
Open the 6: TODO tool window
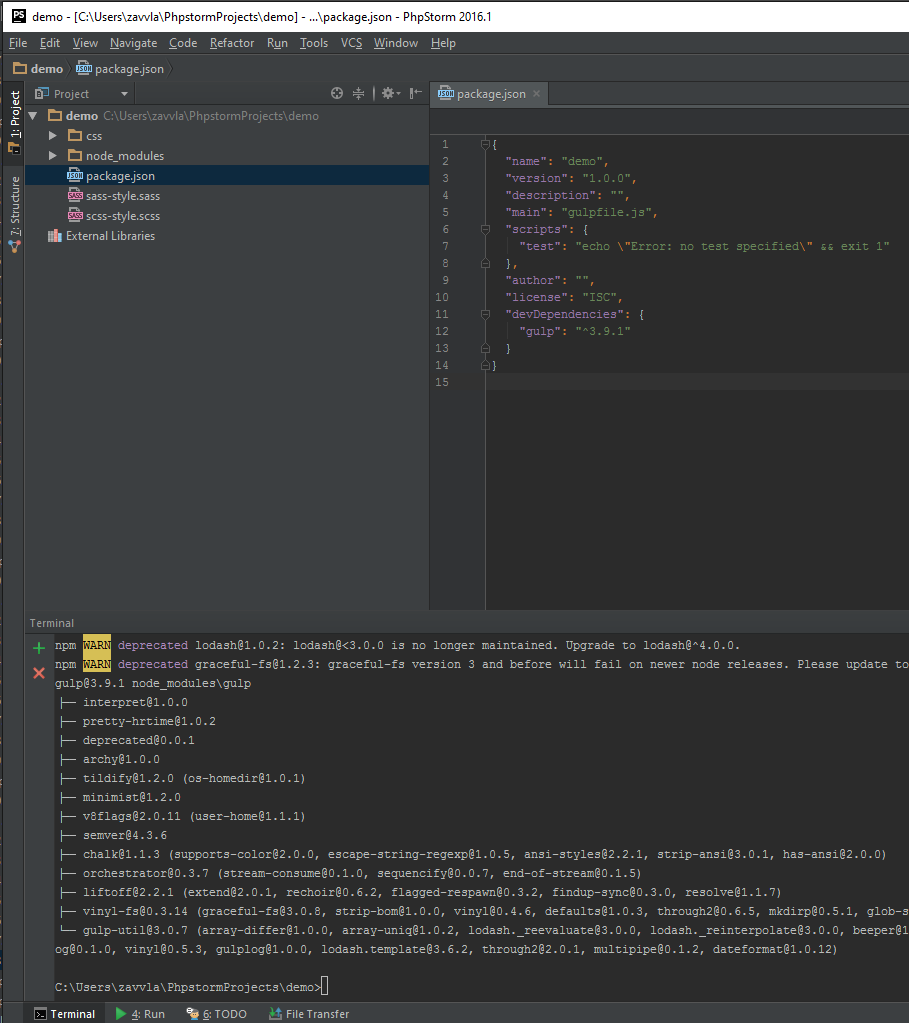tap(217, 1013)
